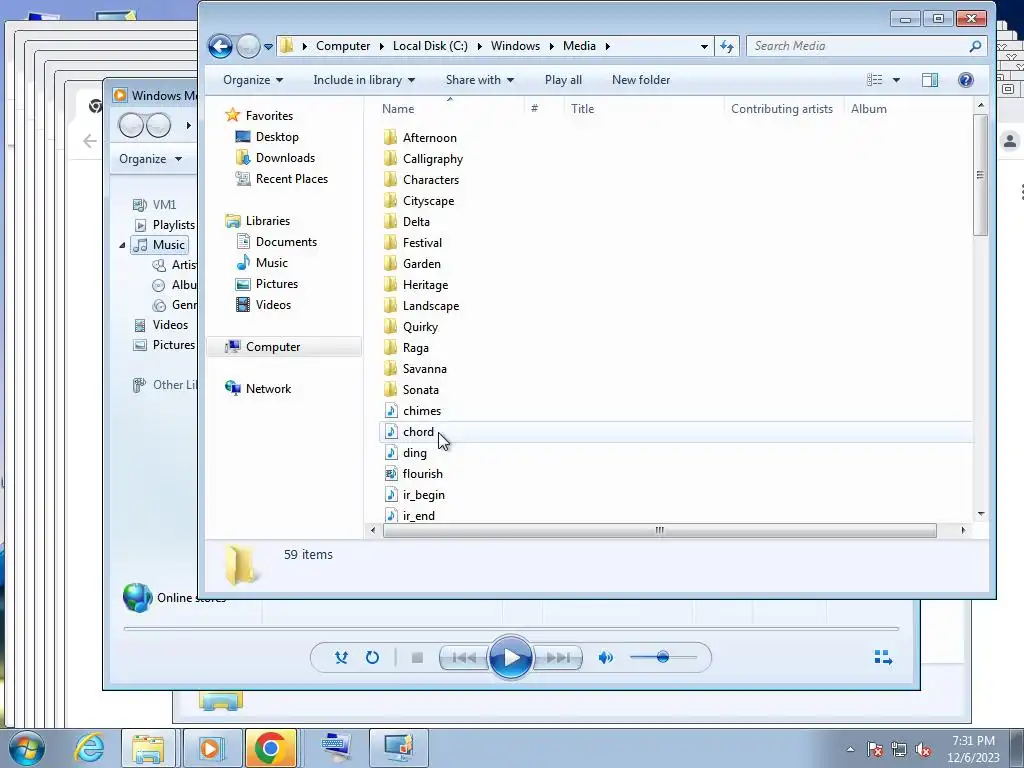Change view using the view icon
The width and height of the screenshot is (1024, 768).
tap(874, 80)
